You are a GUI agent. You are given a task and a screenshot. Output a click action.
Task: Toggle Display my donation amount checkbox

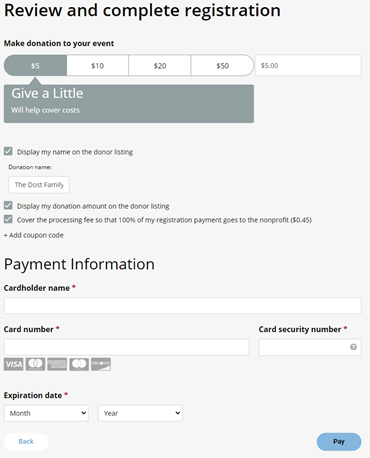pyautogui.click(x=8, y=205)
